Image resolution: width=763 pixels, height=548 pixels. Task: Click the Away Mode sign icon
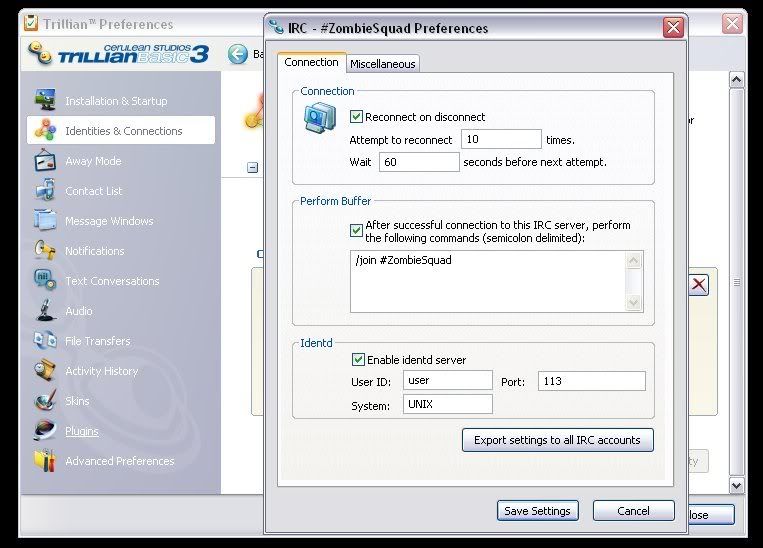tap(45, 160)
